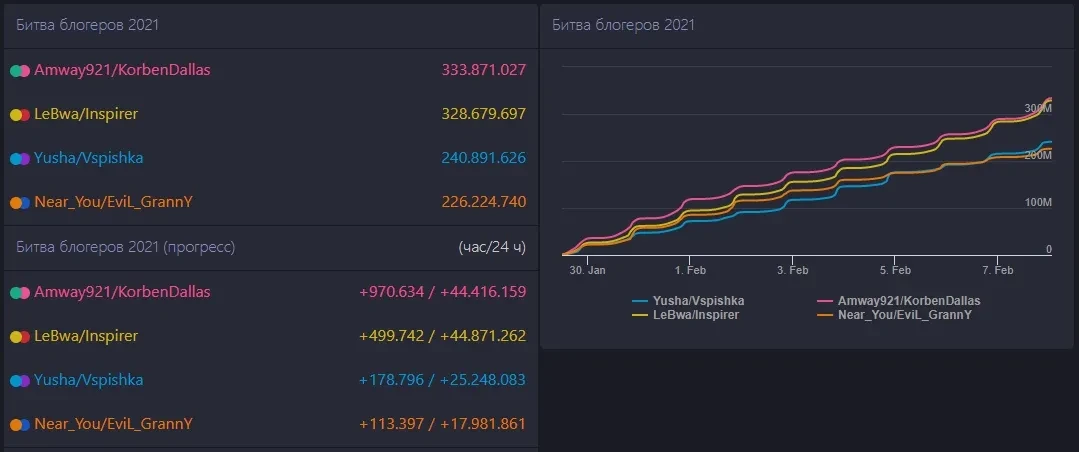This screenshot has height=452, width=1079.
Task: Click the Amway921/KorbenDallas color line in the chart legend
Action: pyautogui.click(x=826, y=300)
